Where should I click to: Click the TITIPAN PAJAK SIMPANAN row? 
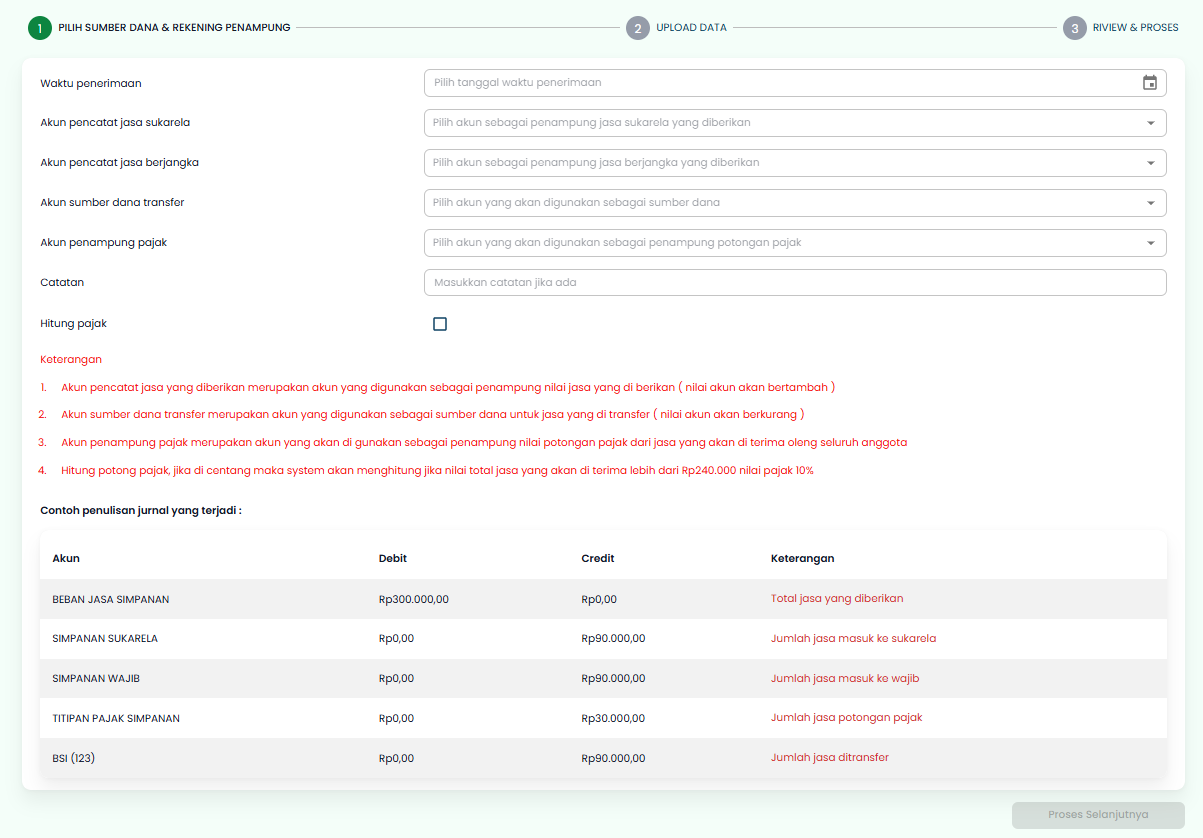pyautogui.click(x=116, y=719)
